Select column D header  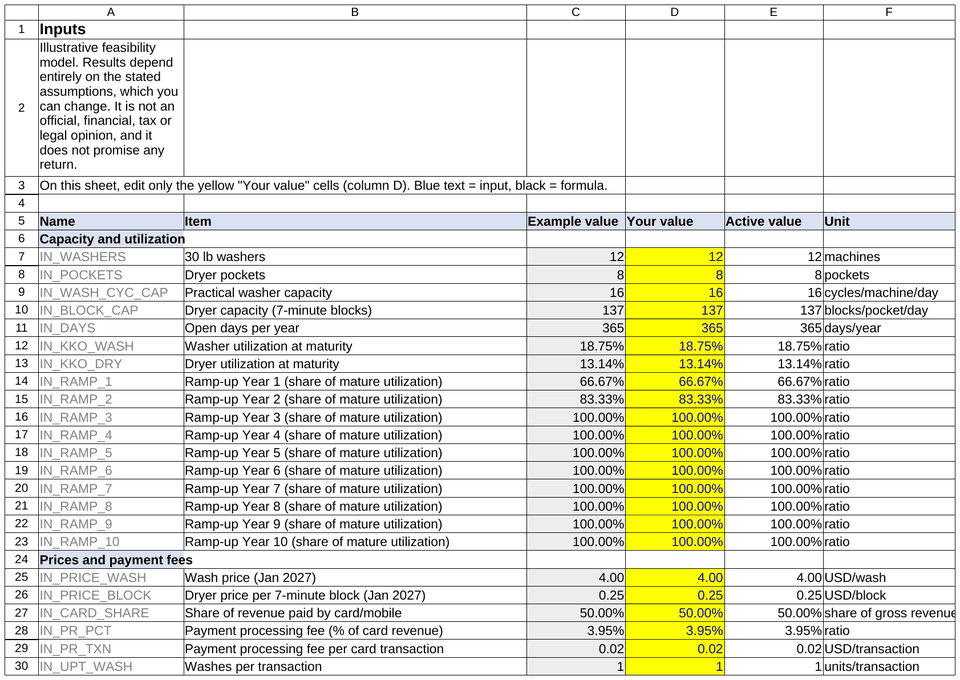[675, 12]
